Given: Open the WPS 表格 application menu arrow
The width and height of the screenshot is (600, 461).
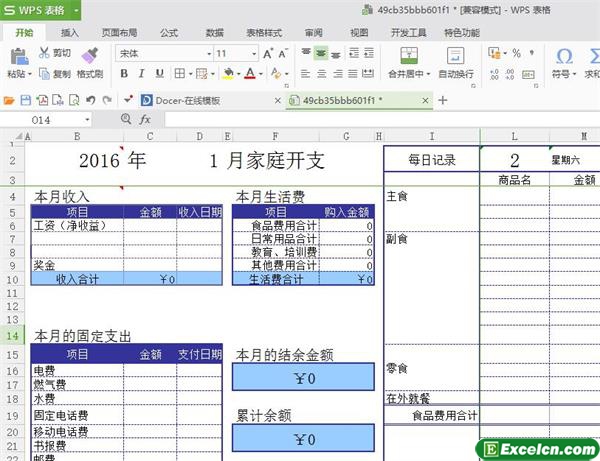Looking at the screenshot, I should click(x=76, y=10).
